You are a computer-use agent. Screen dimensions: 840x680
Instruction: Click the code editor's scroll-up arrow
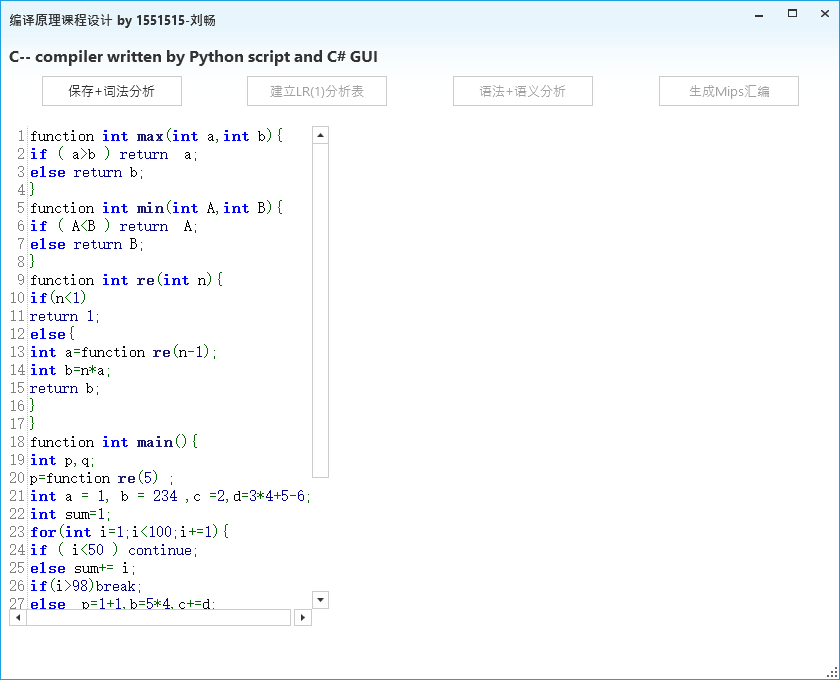(320, 135)
